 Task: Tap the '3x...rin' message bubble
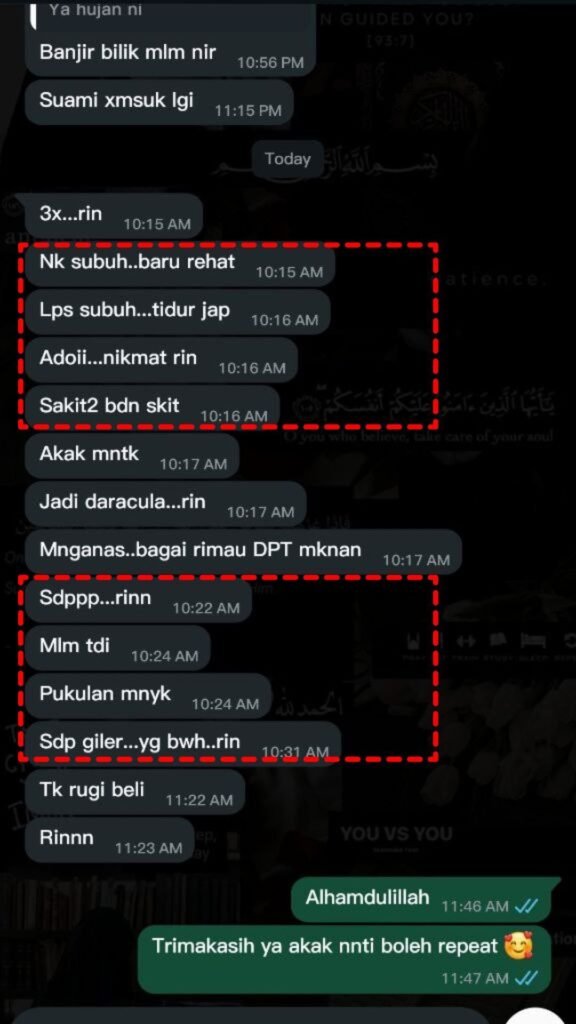click(x=114, y=216)
